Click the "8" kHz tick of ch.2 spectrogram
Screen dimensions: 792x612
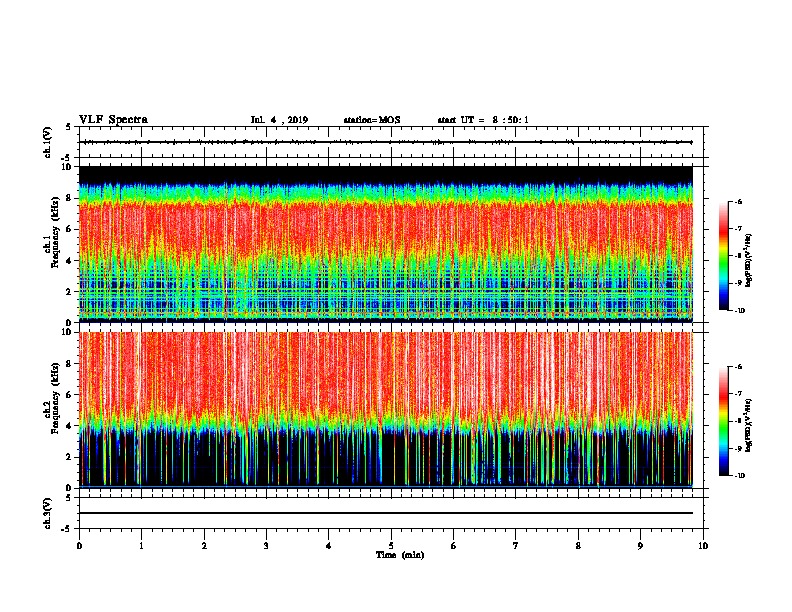69,364
